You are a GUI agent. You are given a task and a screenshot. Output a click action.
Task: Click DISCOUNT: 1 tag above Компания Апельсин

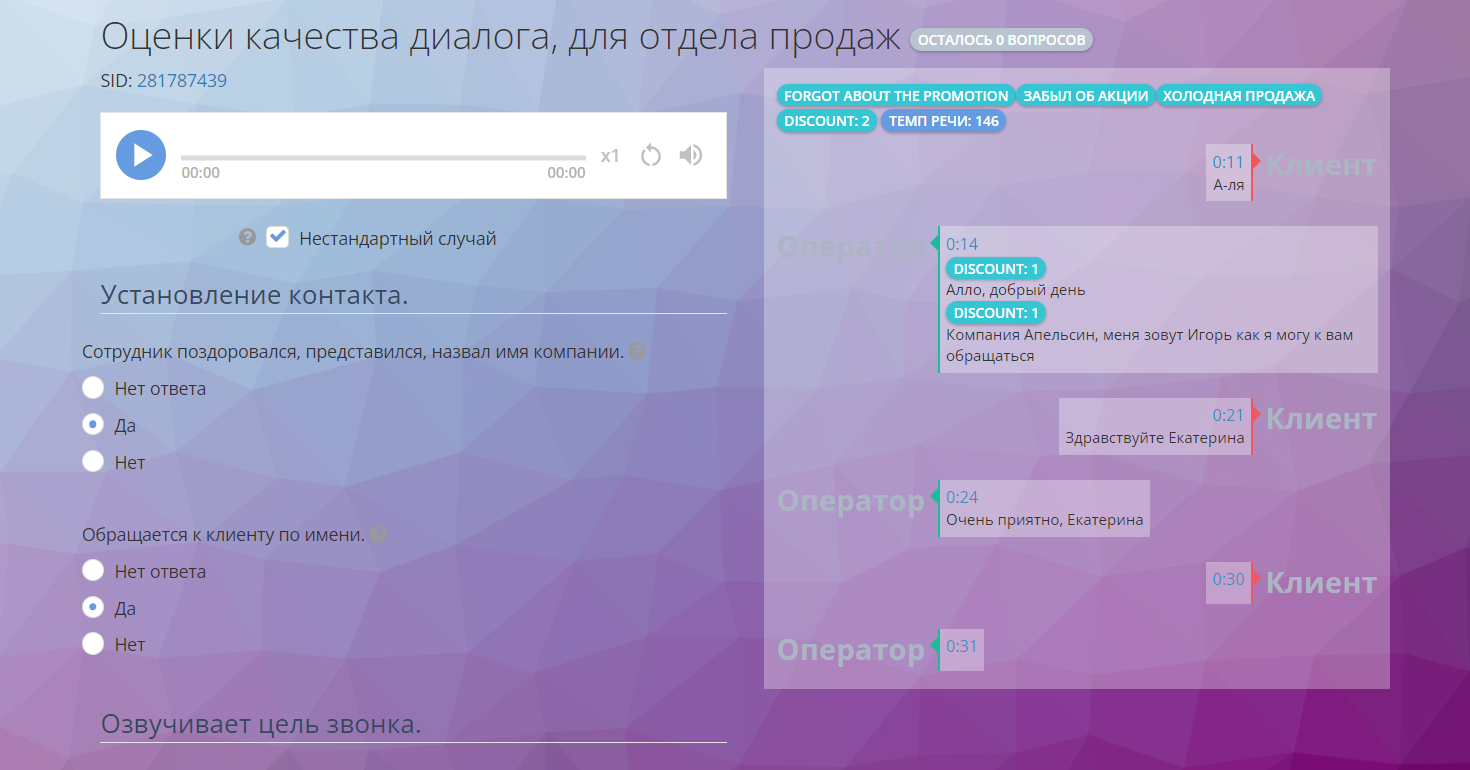coord(996,313)
